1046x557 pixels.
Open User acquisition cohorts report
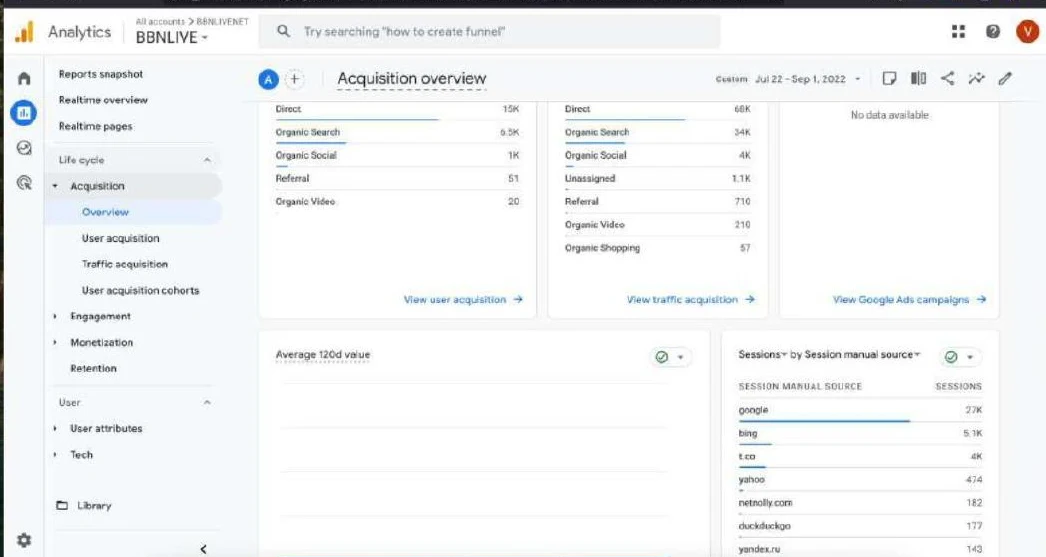pyautogui.click(x=140, y=290)
